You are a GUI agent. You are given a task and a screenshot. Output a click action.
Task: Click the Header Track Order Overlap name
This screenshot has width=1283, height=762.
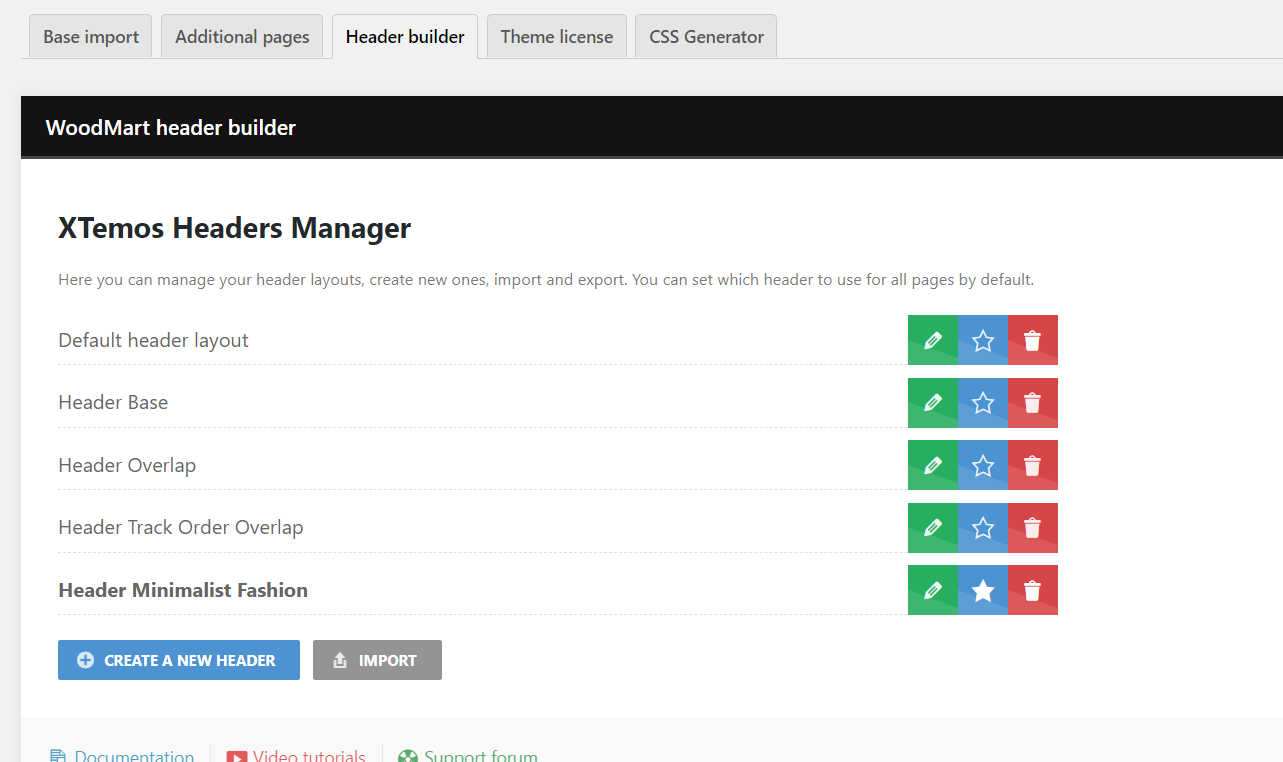click(181, 527)
